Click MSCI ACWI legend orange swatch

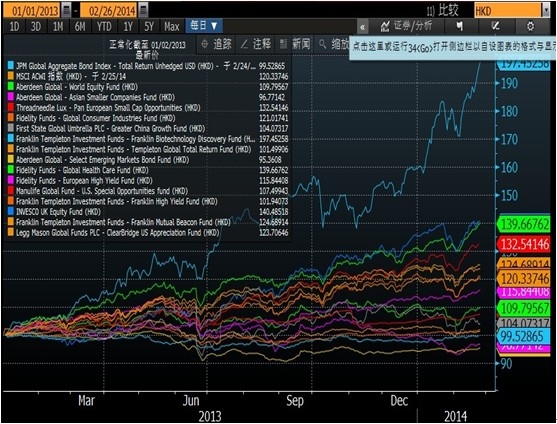[x=11, y=76]
